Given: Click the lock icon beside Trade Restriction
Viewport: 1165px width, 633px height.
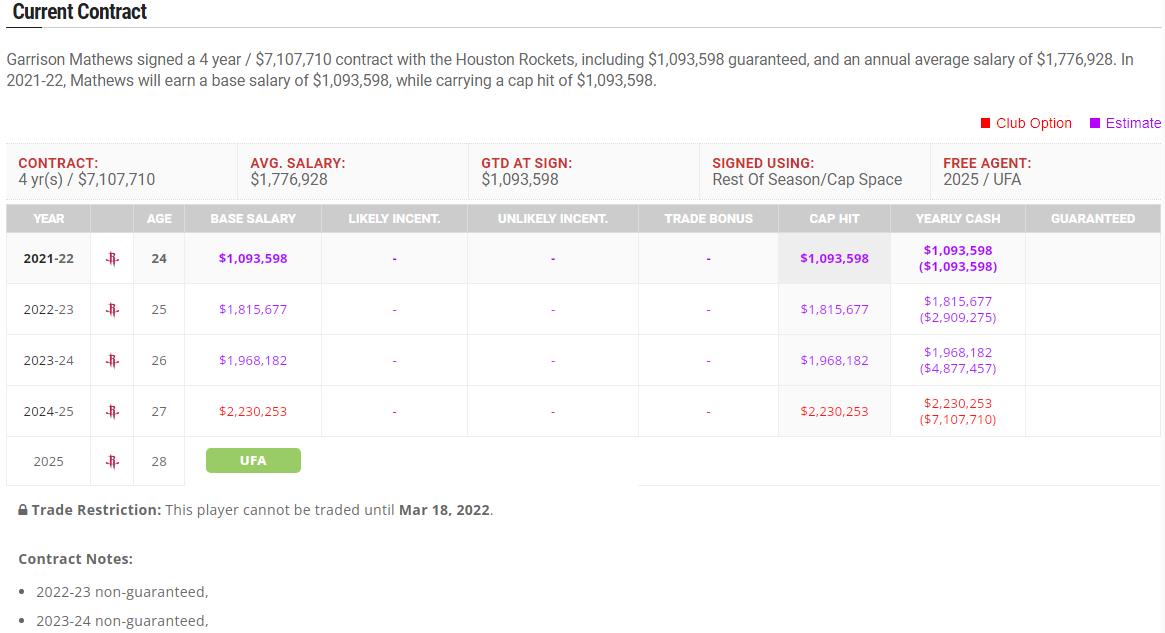Looking at the screenshot, I should click(x=23, y=510).
